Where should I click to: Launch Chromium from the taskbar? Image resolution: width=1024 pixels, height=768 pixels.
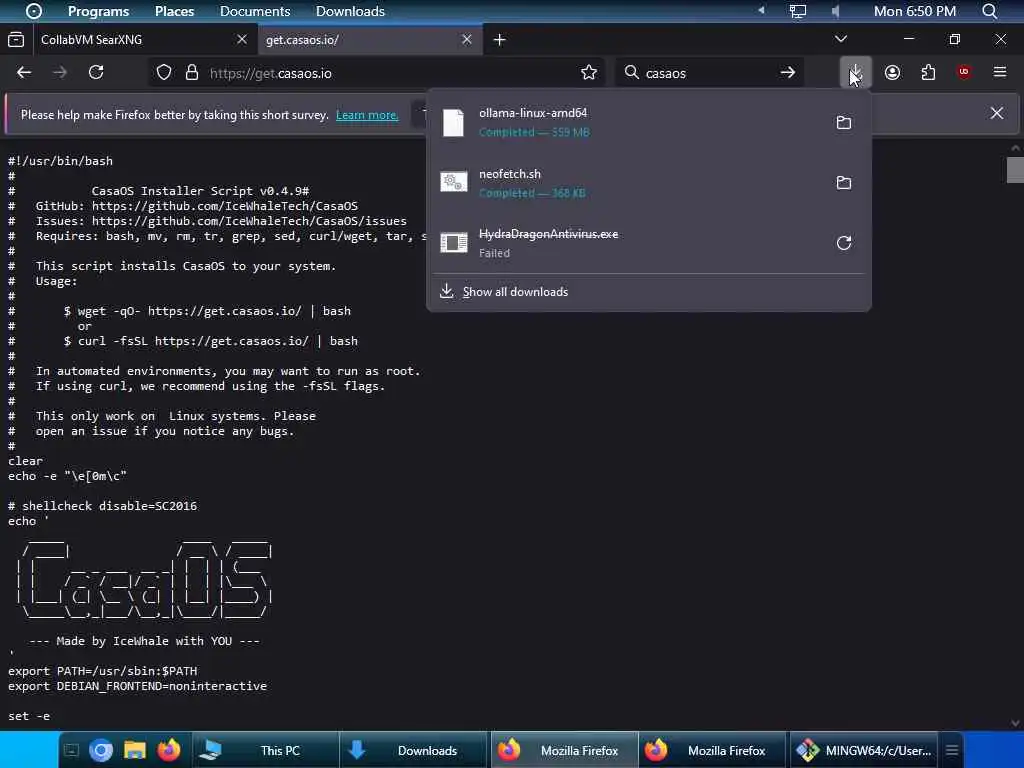pos(101,750)
